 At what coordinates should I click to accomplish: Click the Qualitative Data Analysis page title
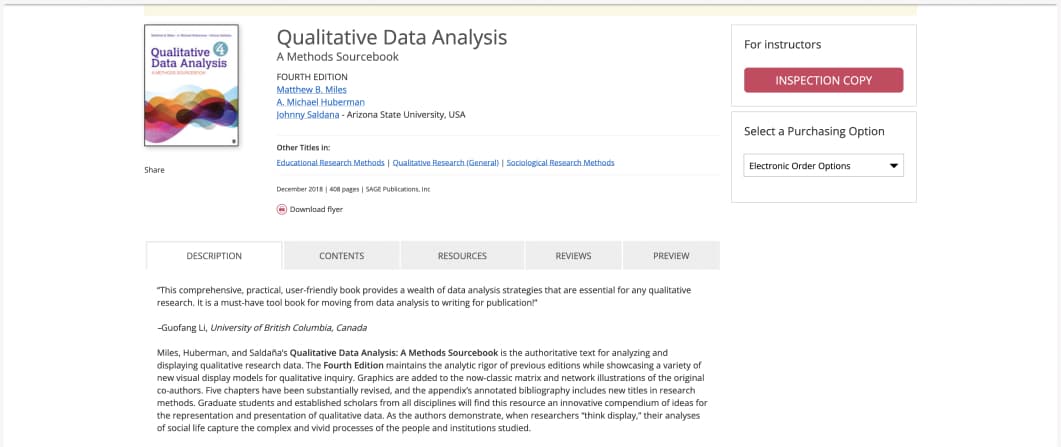(391, 38)
